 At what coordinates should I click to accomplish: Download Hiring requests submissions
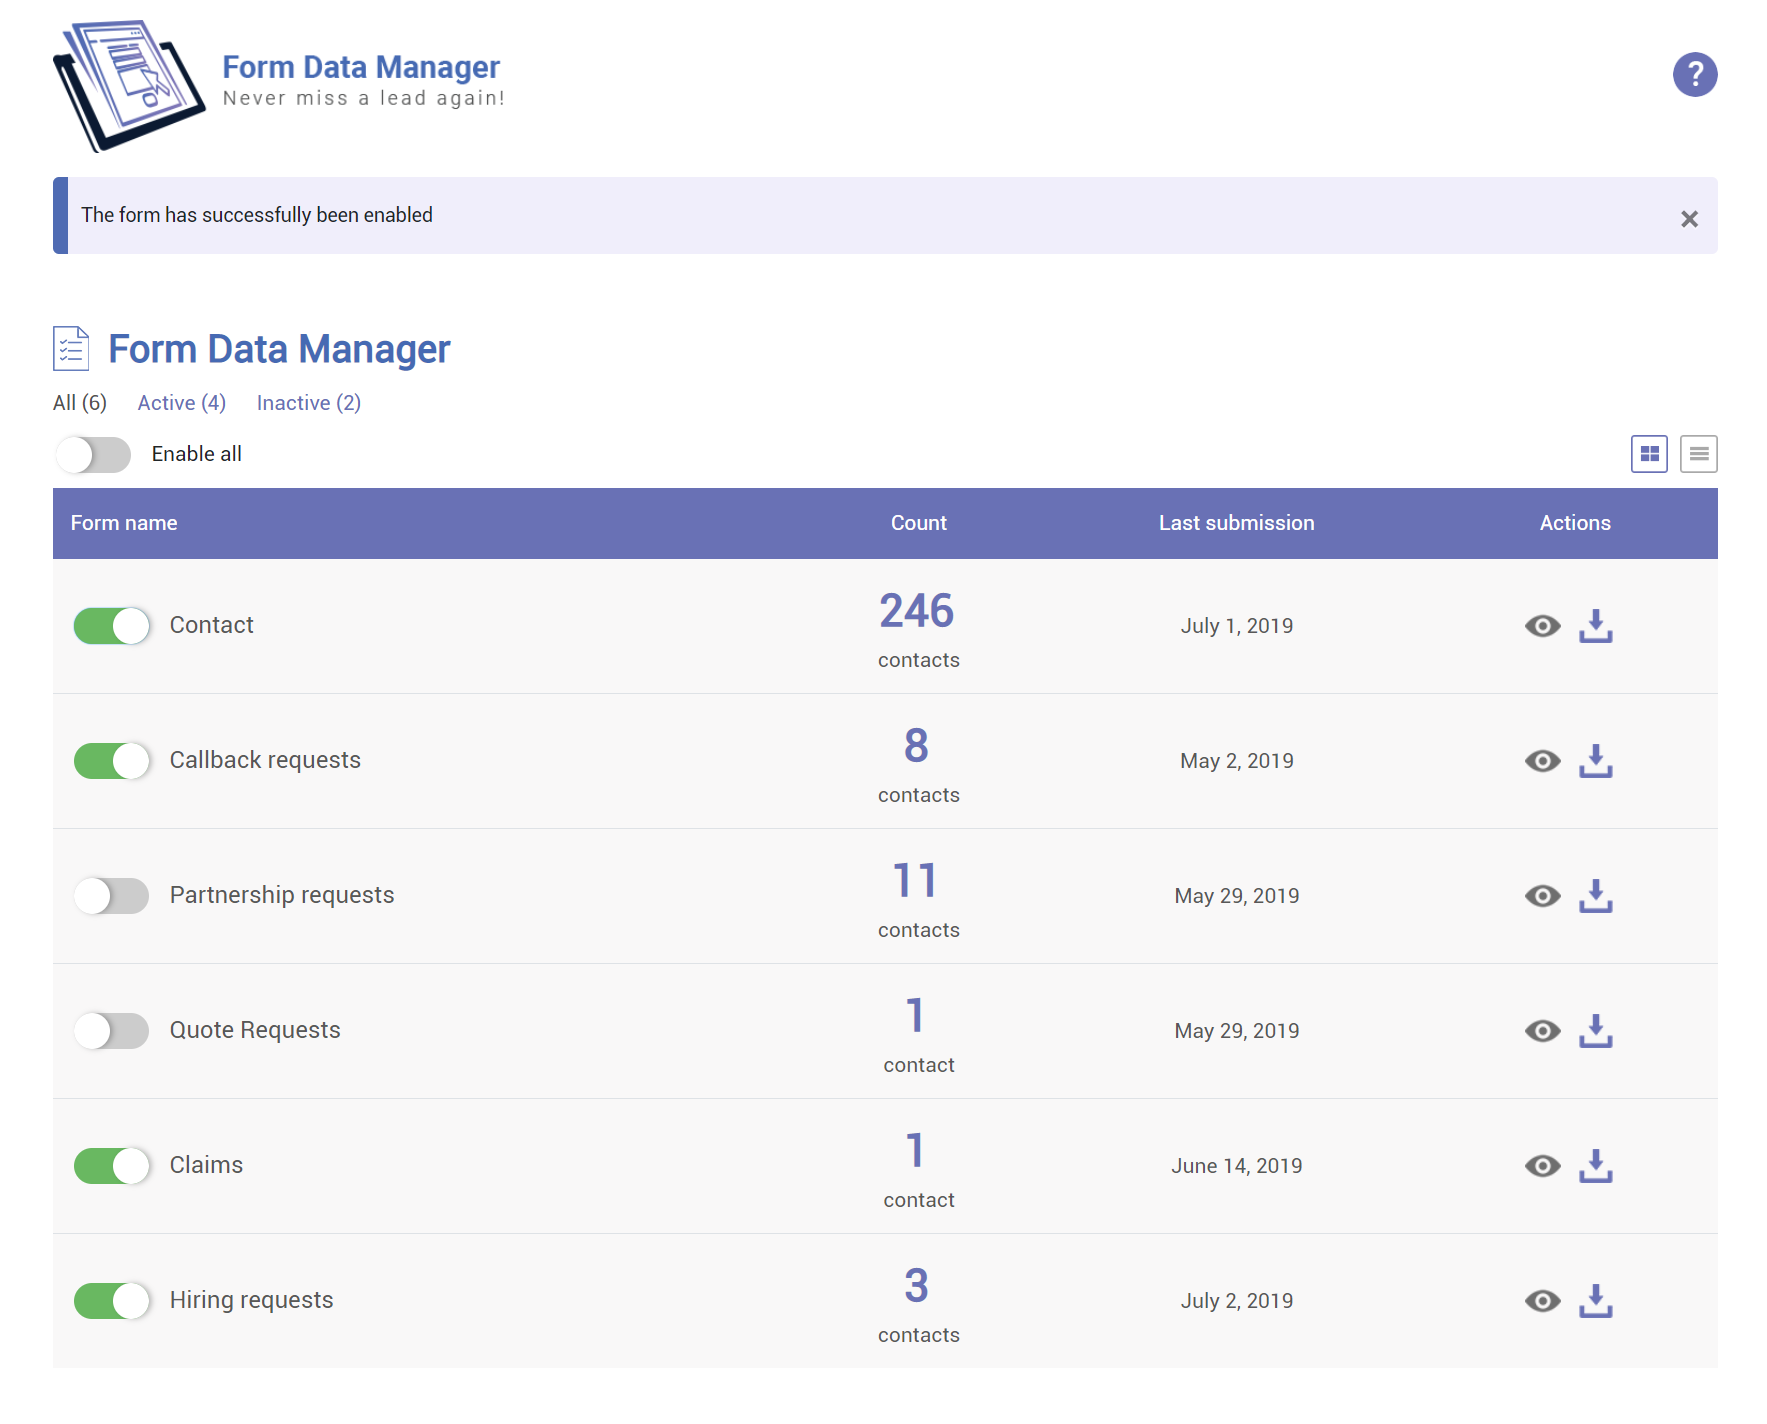[x=1595, y=1301]
